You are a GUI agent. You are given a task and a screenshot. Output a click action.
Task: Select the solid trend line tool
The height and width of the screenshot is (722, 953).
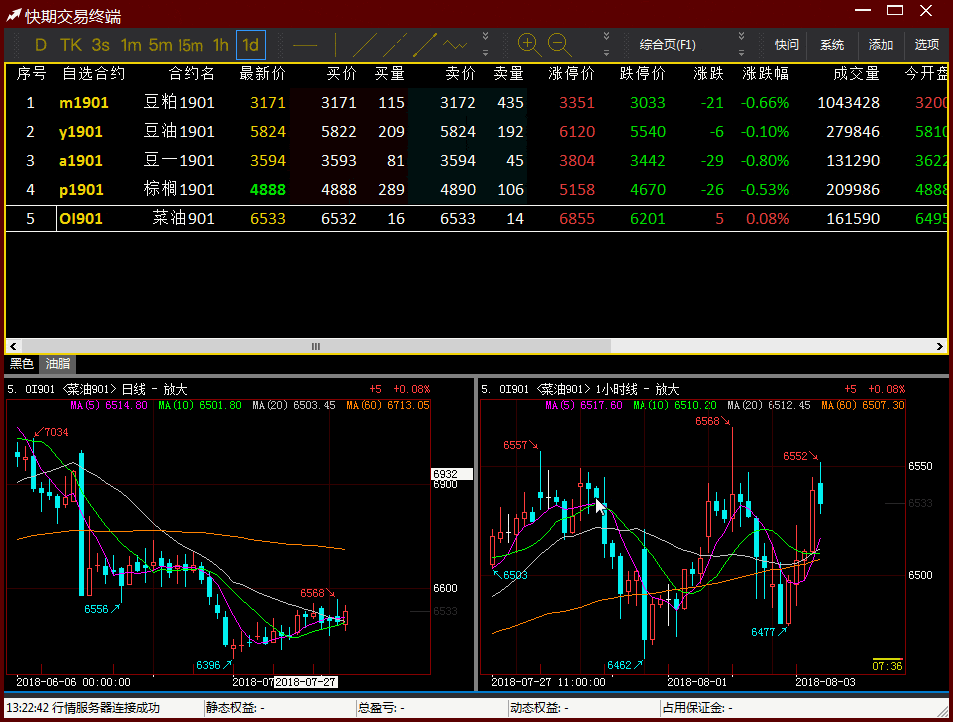(x=365, y=45)
